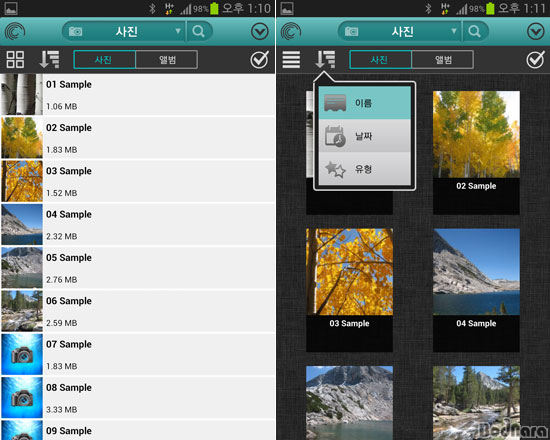Tap the search magnifier in left header
The width and height of the screenshot is (550, 440).
199,32
